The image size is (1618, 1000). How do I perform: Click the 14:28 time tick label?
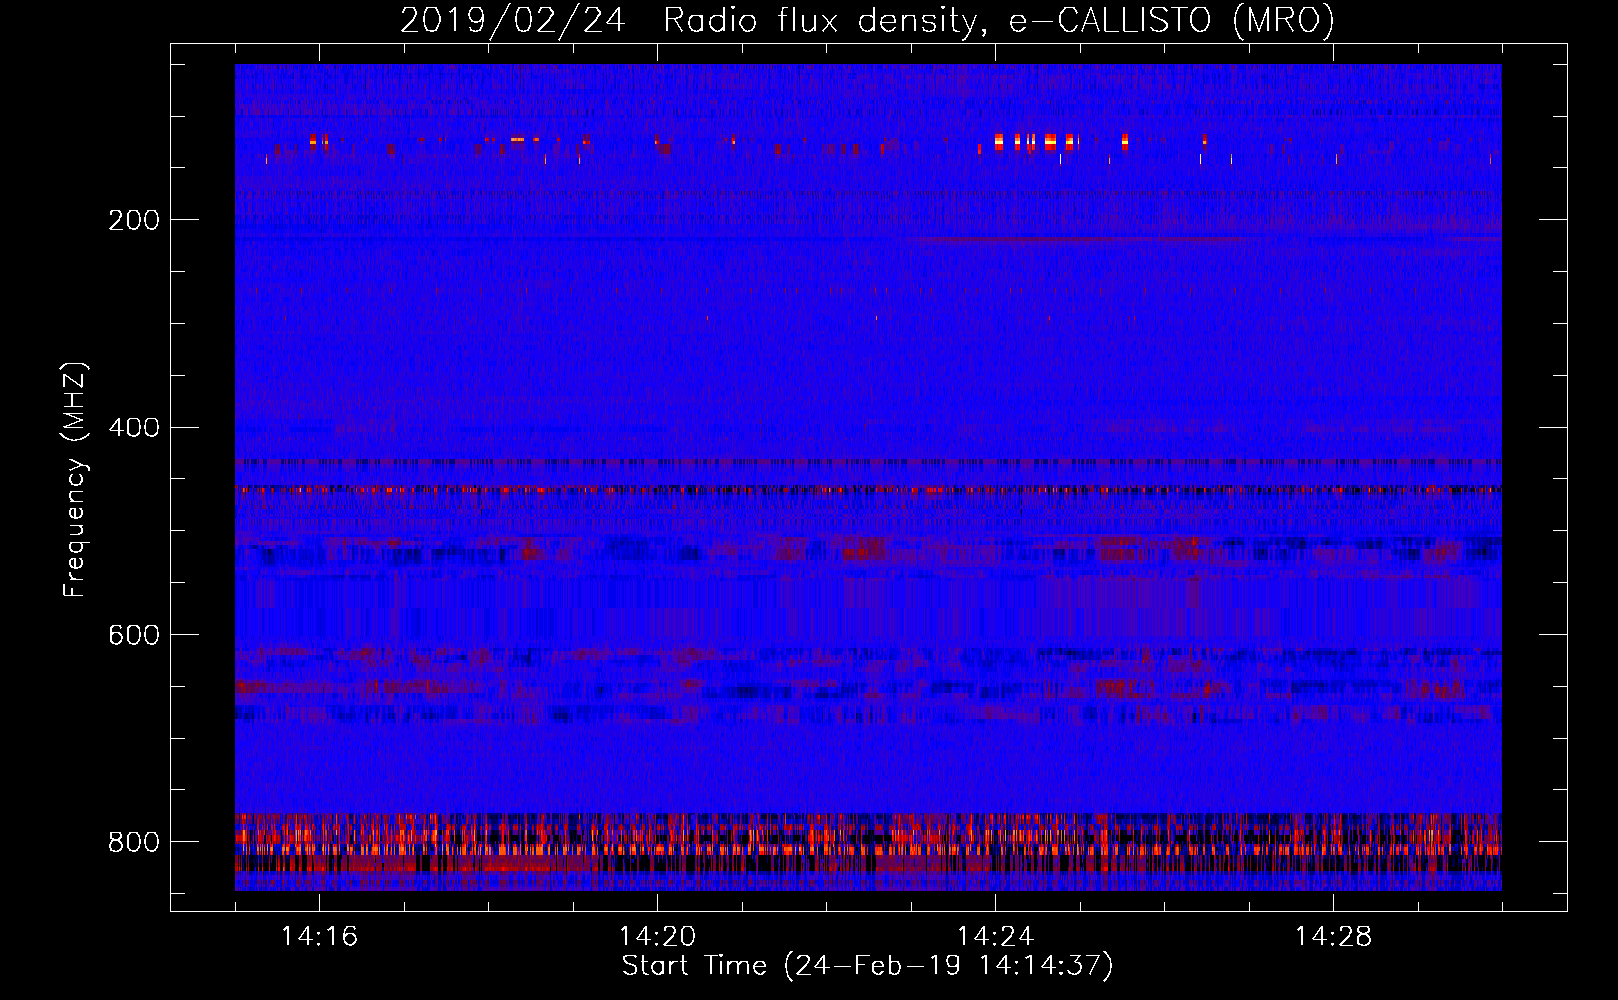tap(1333, 936)
